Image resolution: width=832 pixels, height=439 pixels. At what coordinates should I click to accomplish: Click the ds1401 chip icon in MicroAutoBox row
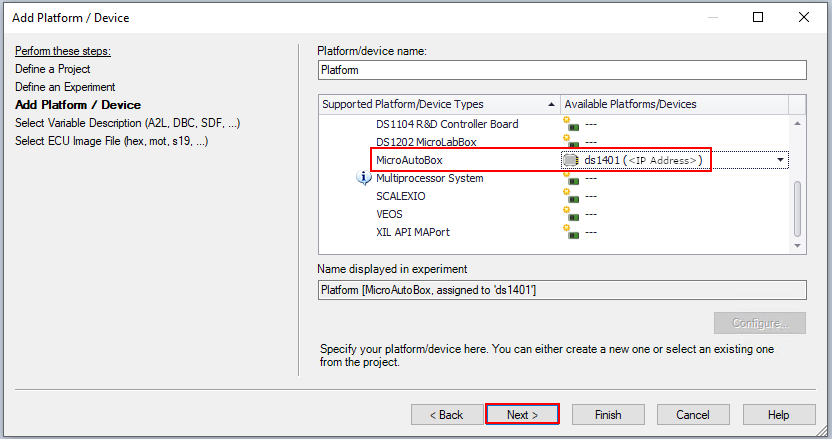point(571,160)
